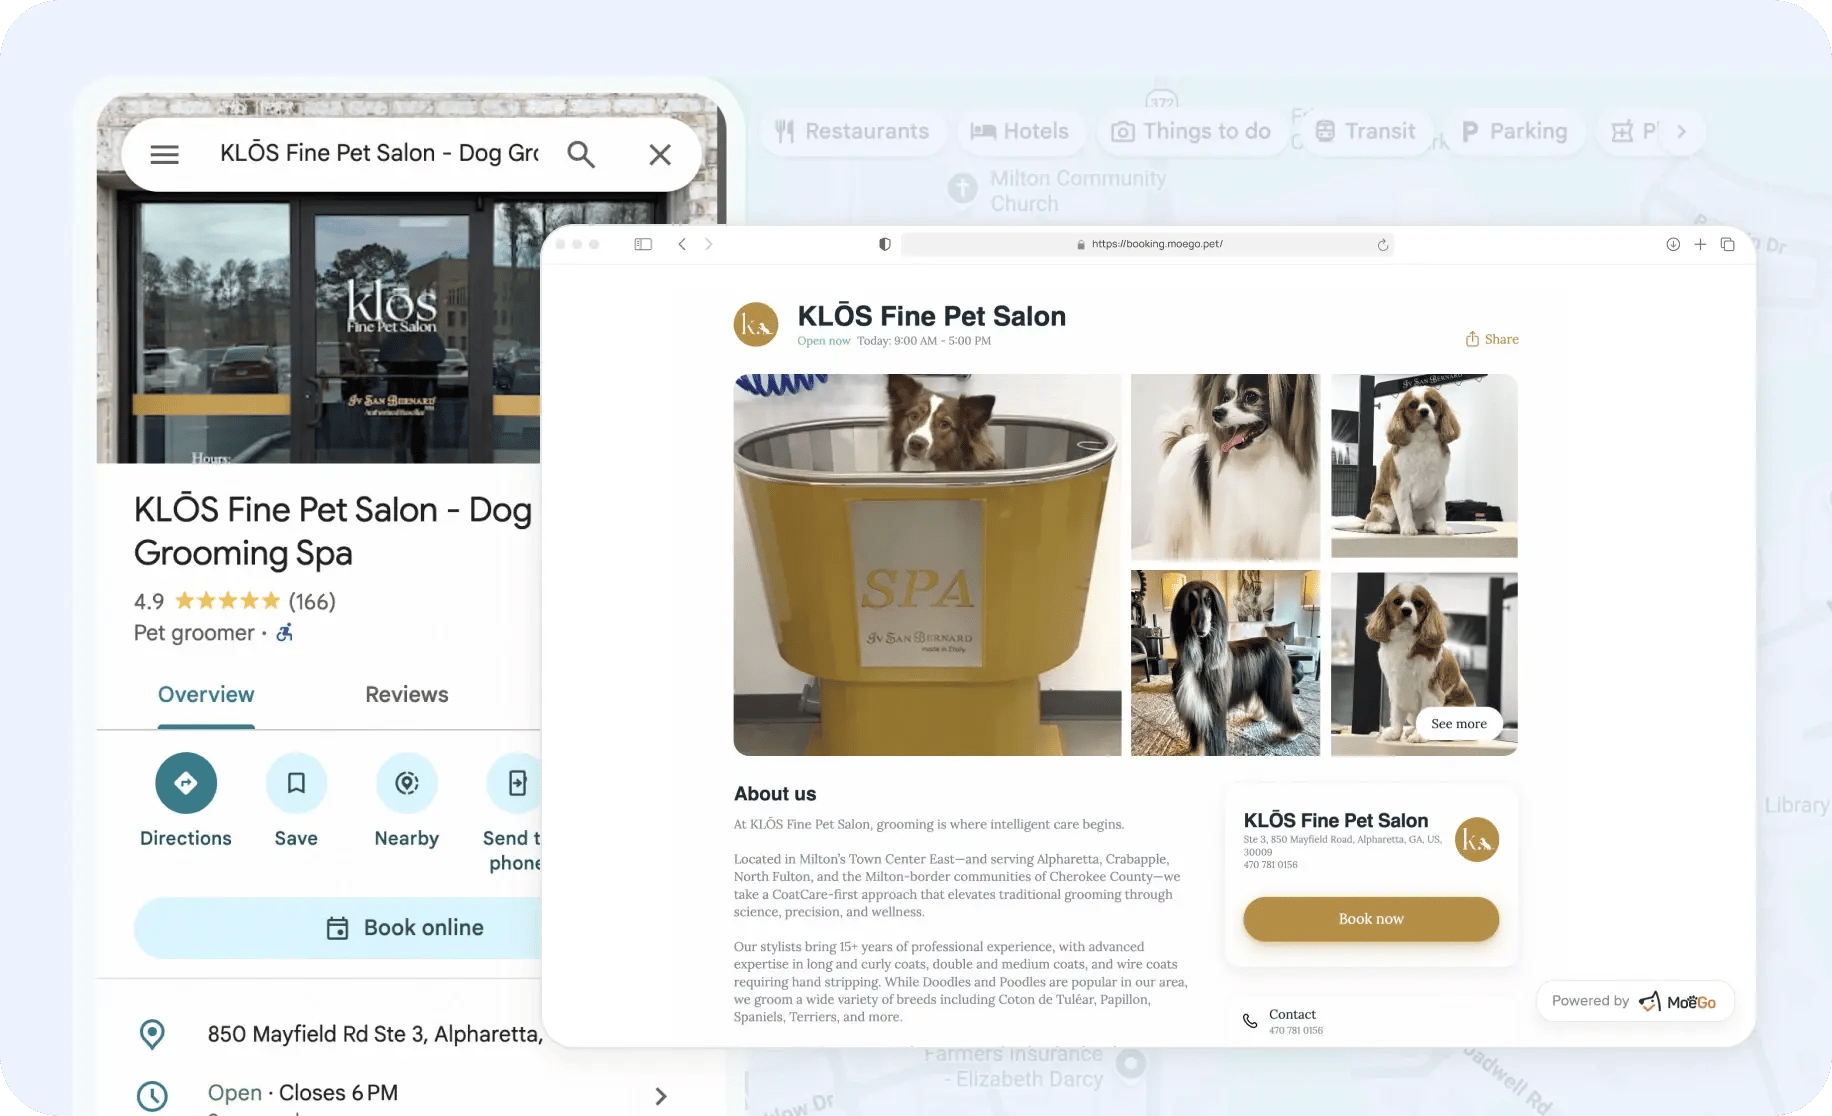Screen dimensions: 1832x1116
Task: Click the Milton Community Church map marker
Action: point(962,187)
